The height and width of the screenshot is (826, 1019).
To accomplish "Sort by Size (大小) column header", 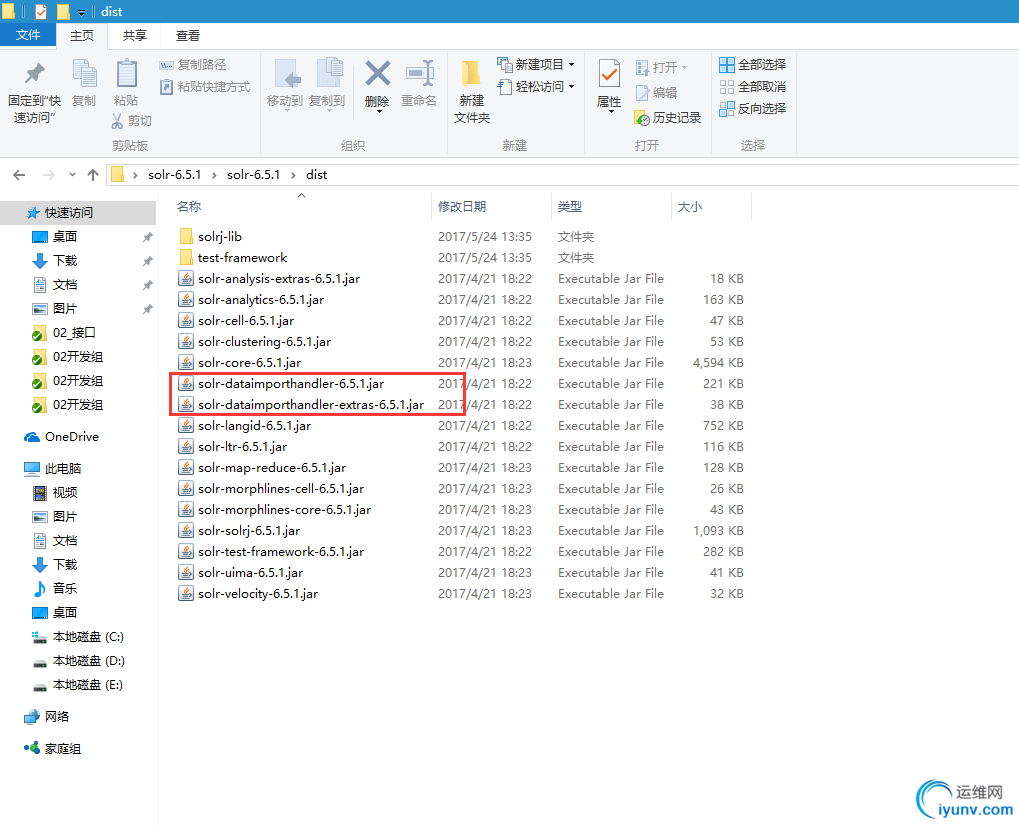I will click(x=690, y=207).
